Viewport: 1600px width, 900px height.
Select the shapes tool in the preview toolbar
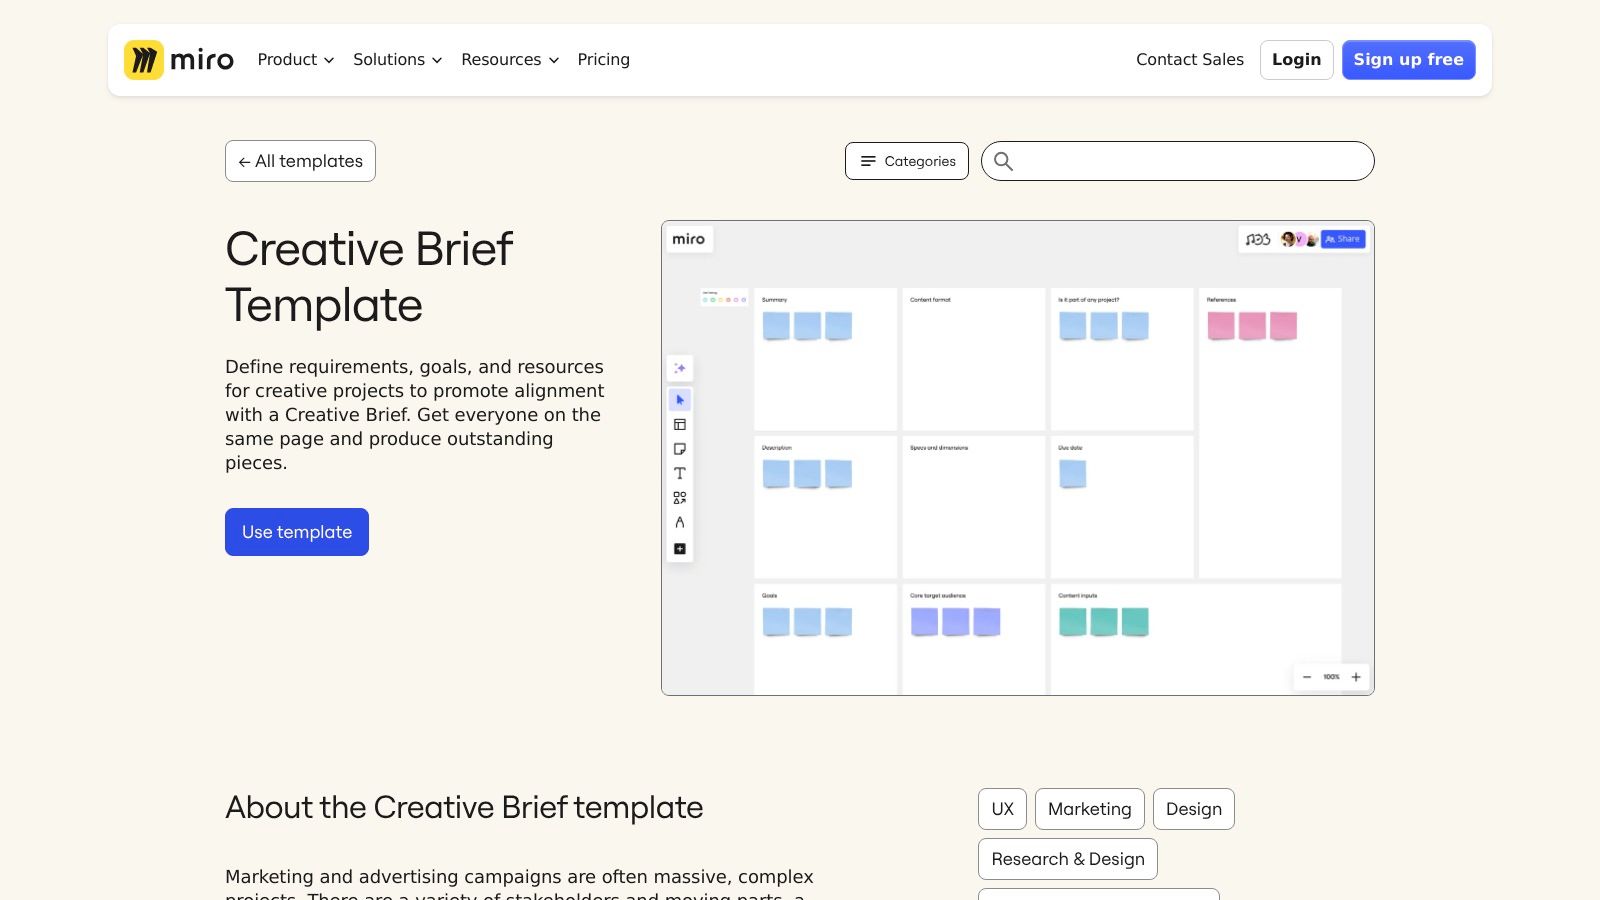coord(680,497)
